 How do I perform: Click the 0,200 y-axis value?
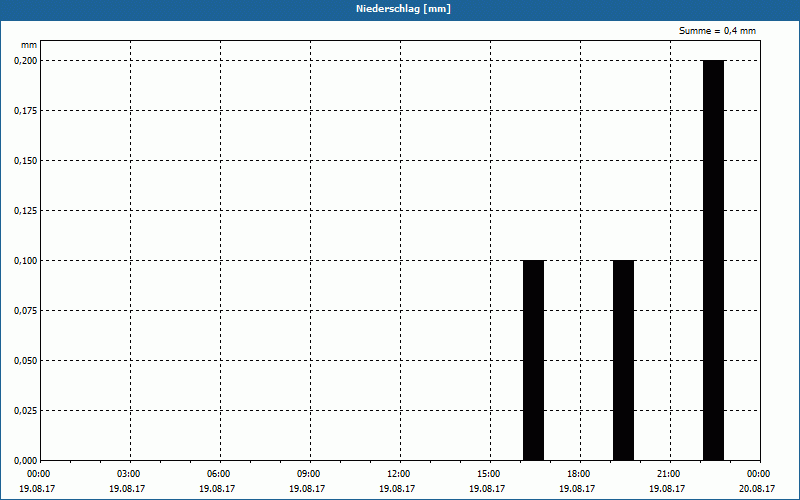tap(26, 61)
